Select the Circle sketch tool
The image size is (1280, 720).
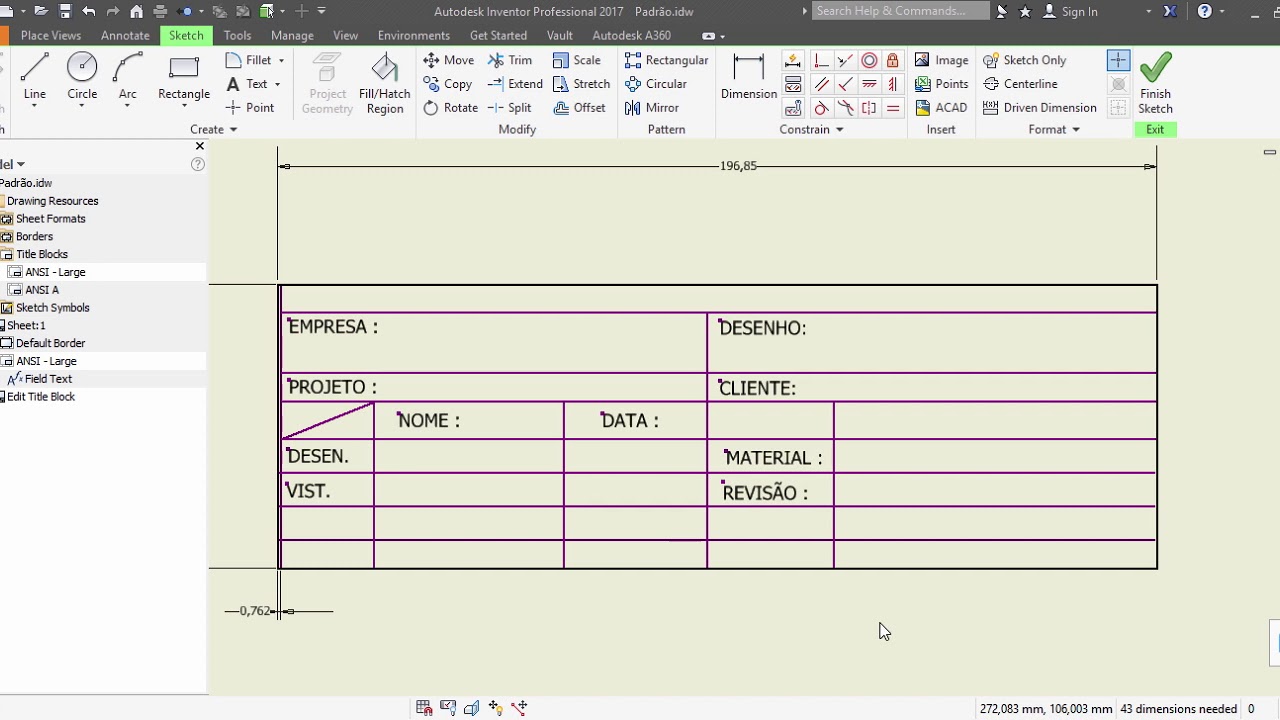click(82, 78)
